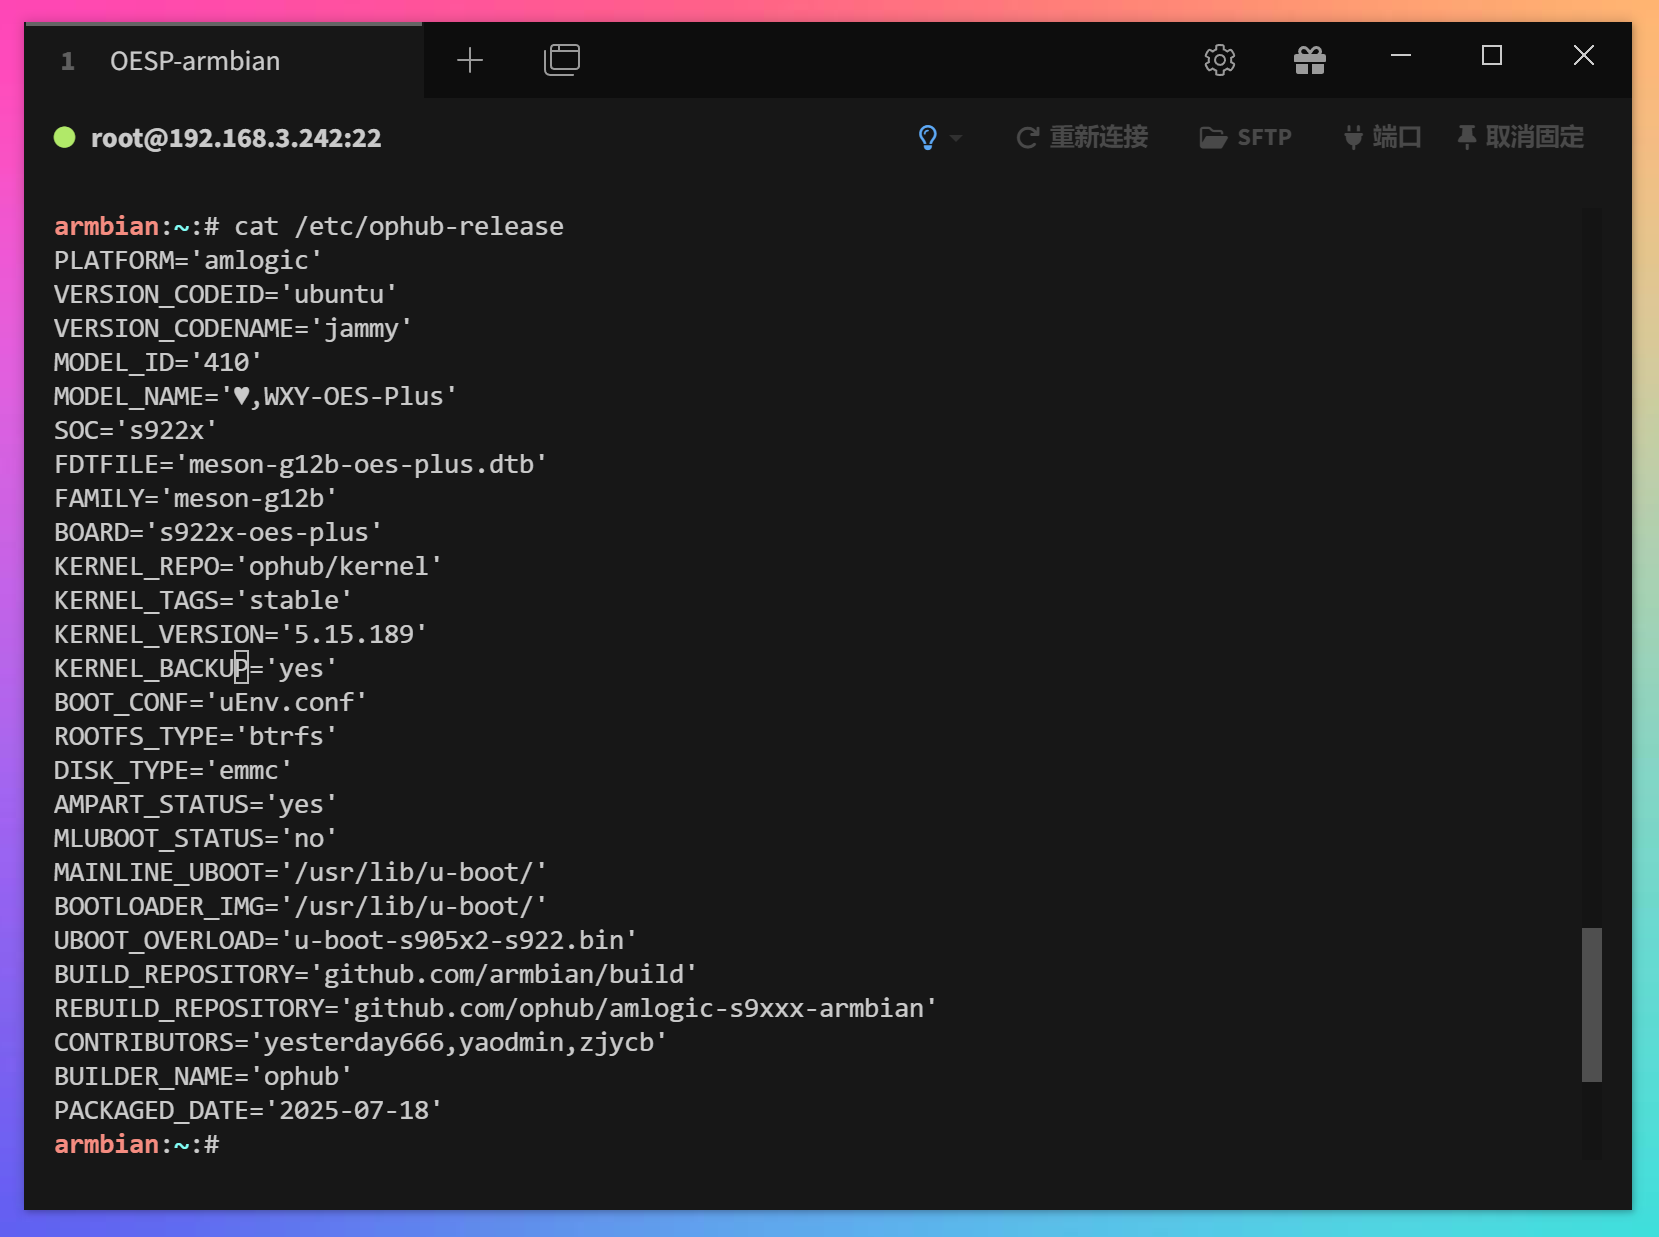The width and height of the screenshot is (1659, 1237).
Task: Click the gift box icon
Action: tap(1309, 60)
